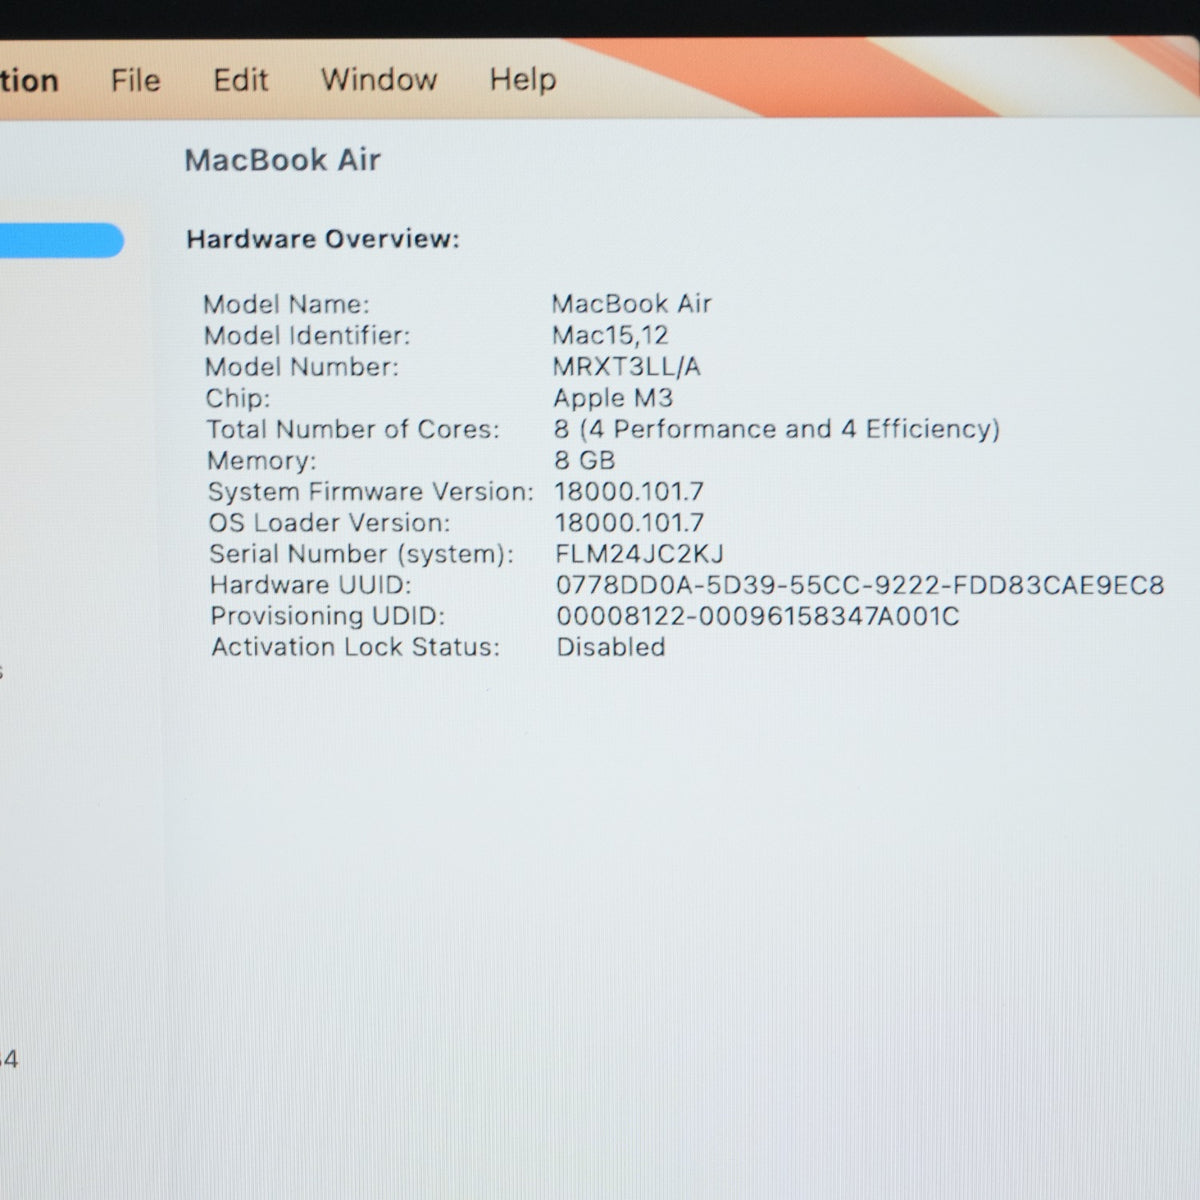Open the Help menu

[x=522, y=80]
